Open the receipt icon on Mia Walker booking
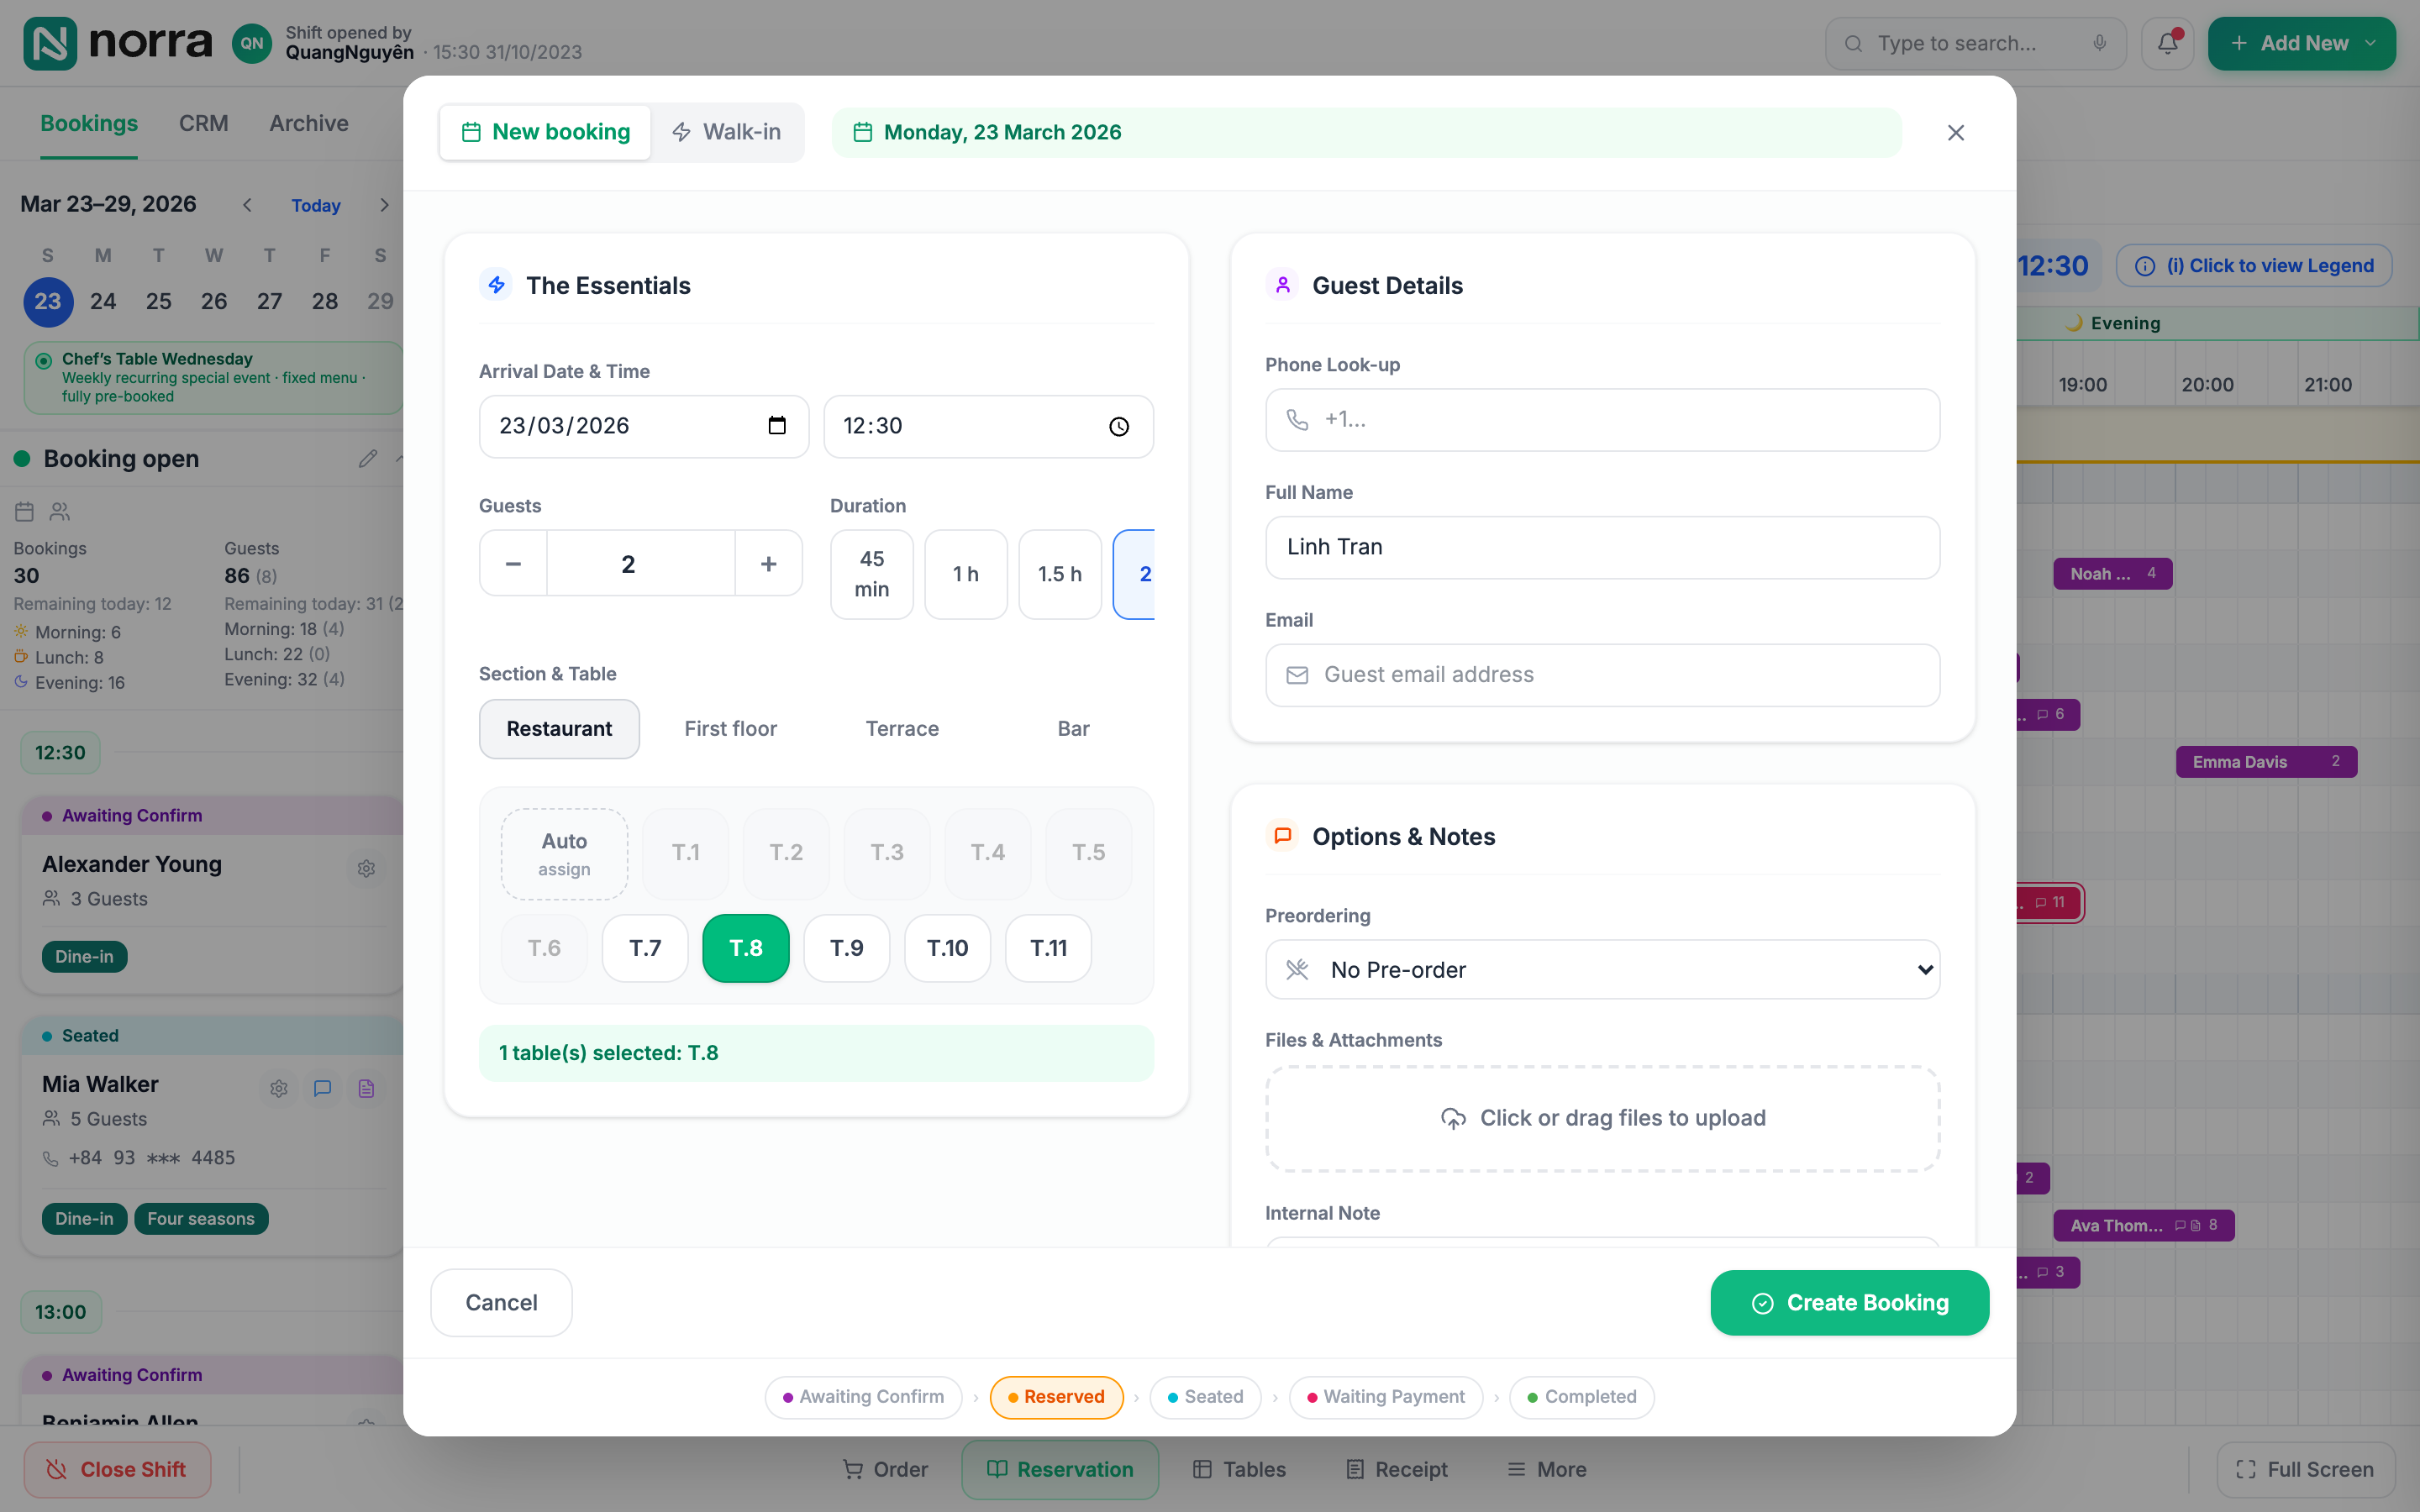The width and height of the screenshot is (2420, 1512). [x=366, y=1088]
